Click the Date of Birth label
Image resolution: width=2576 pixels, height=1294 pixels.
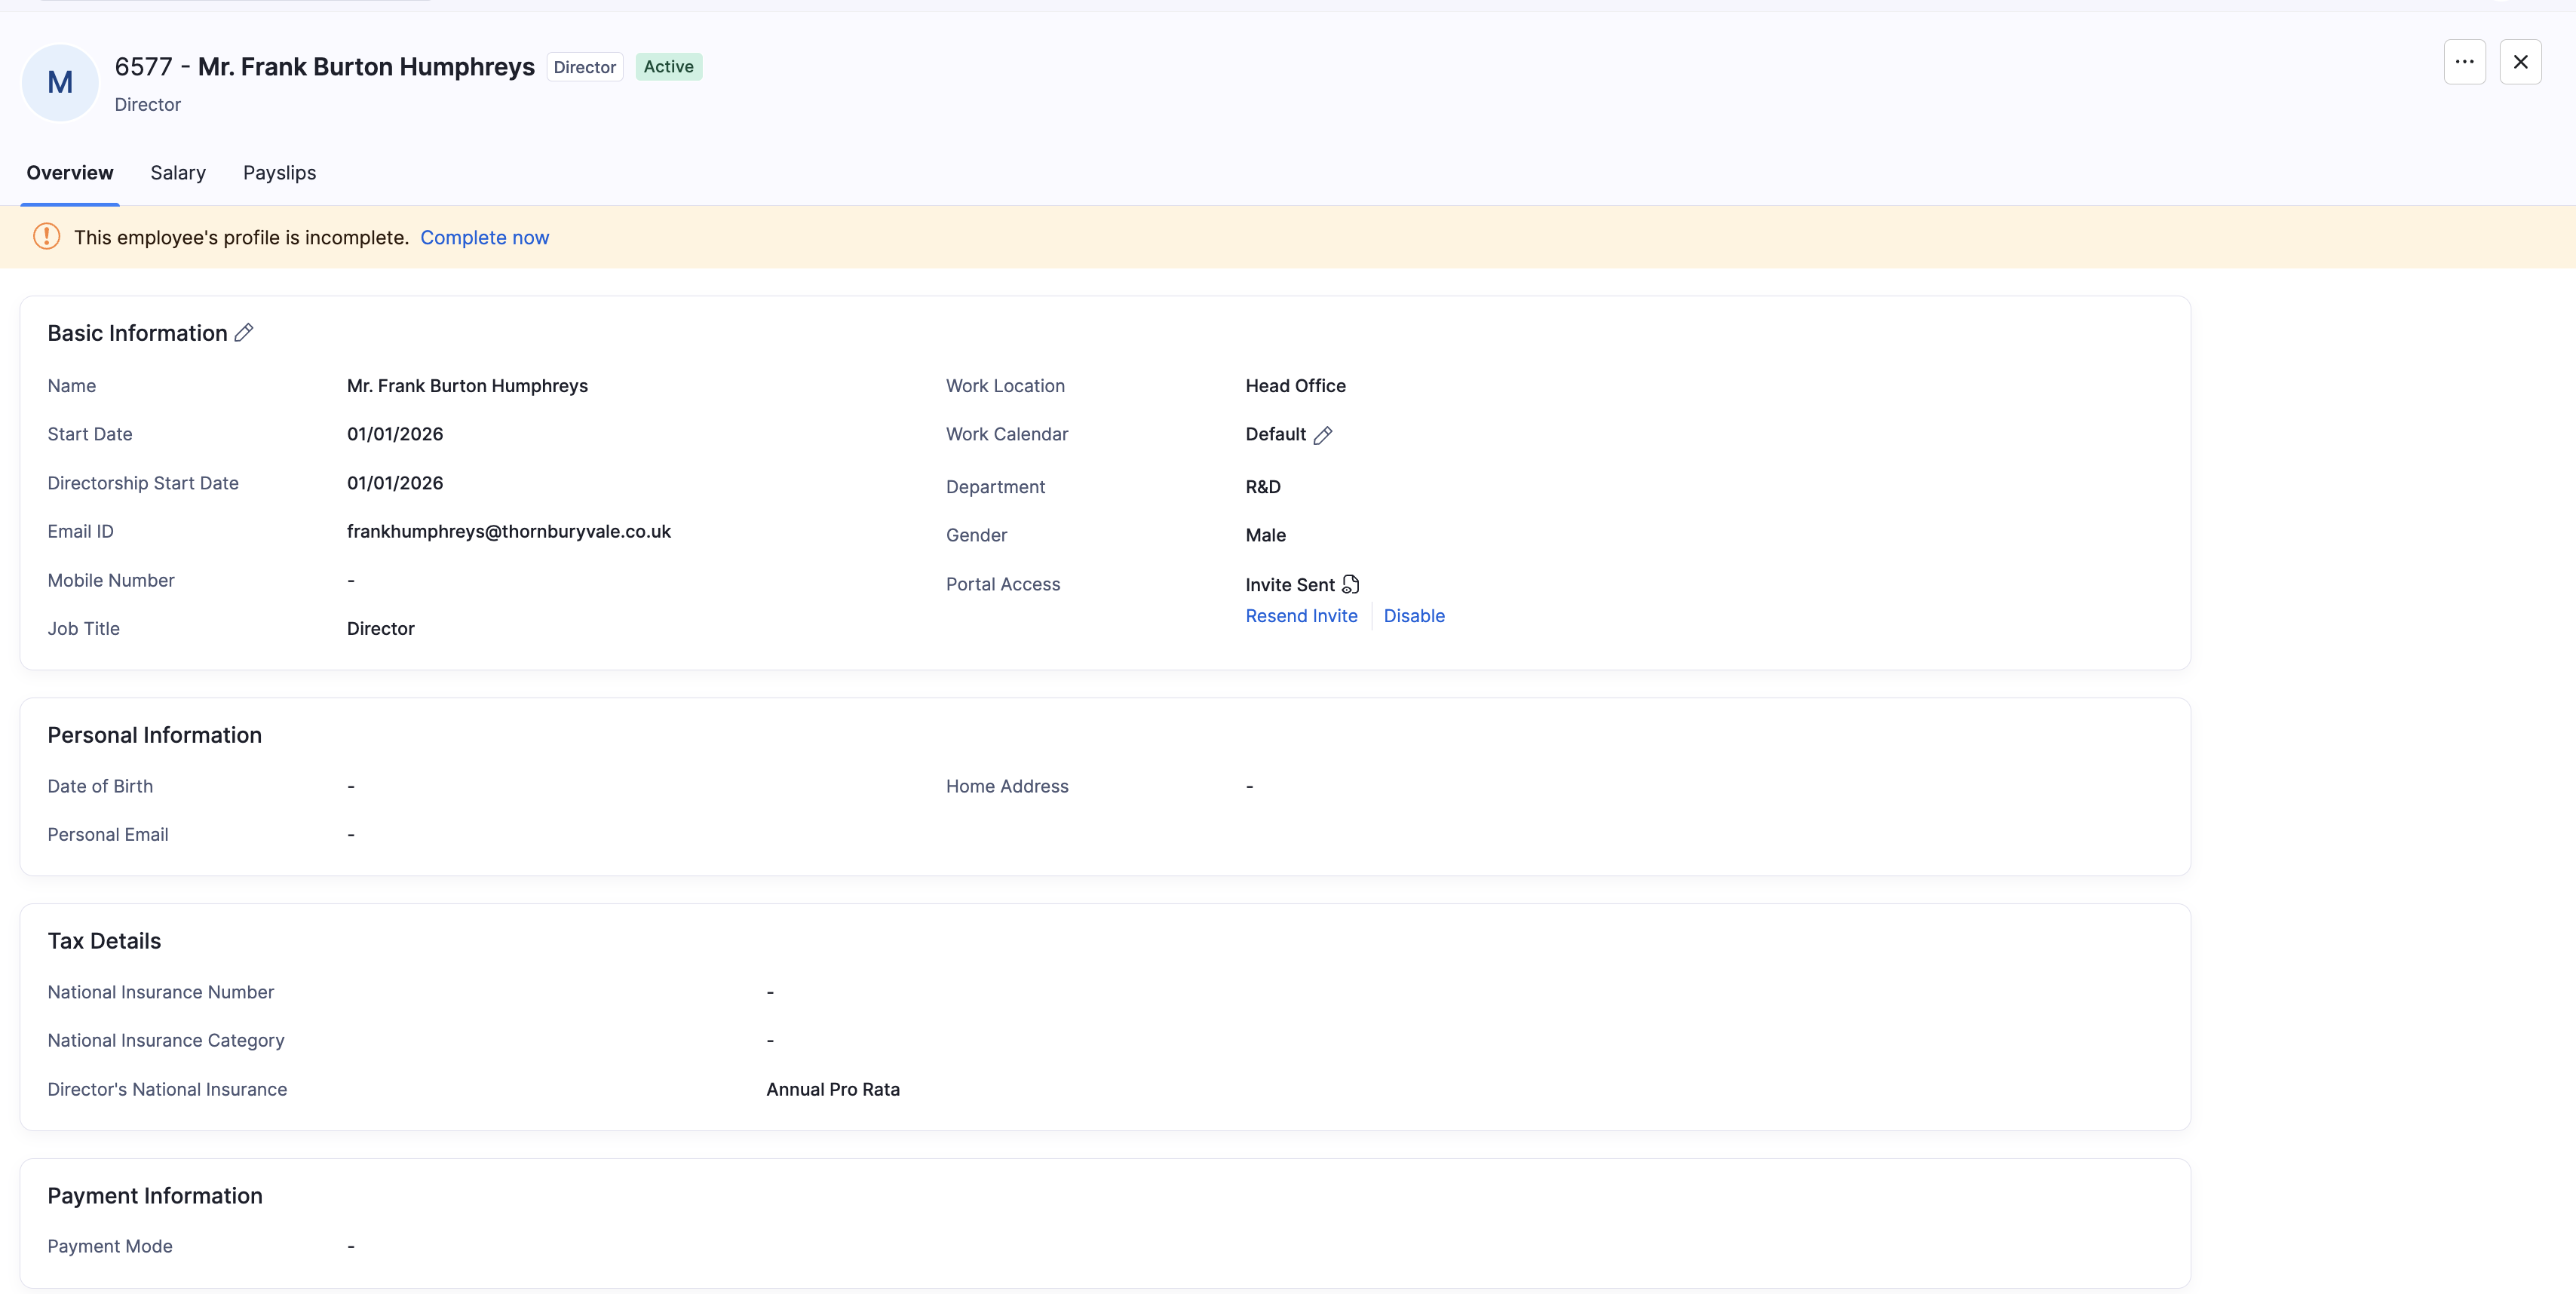click(x=100, y=786)
